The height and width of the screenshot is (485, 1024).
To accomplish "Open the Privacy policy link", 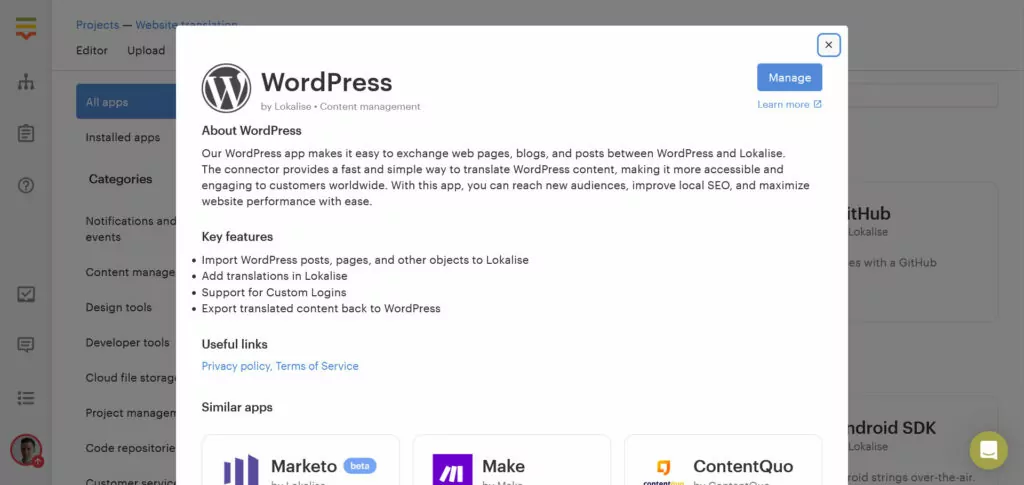I will [x=236, y=366].
